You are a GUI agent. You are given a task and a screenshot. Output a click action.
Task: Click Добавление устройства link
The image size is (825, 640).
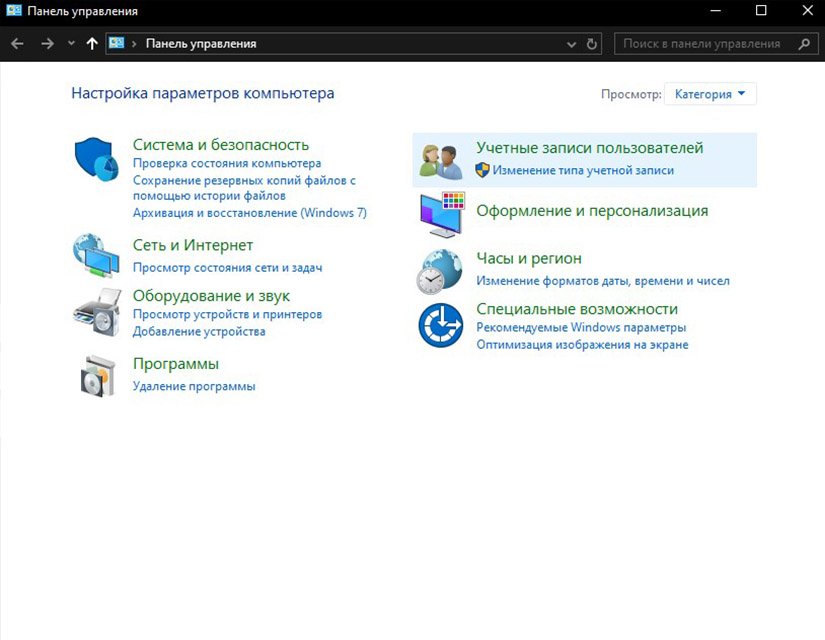[x=199, y=332]
